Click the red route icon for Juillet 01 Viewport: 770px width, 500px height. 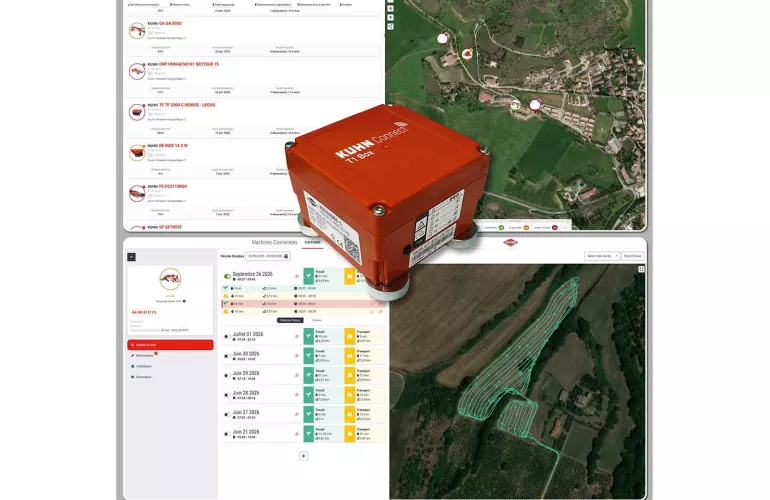click(297, 336)
